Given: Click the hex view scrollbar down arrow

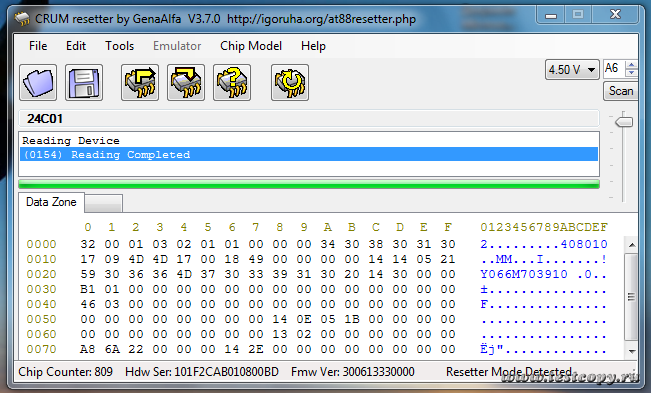Looking at the screenshot, I should pos(631,352).
